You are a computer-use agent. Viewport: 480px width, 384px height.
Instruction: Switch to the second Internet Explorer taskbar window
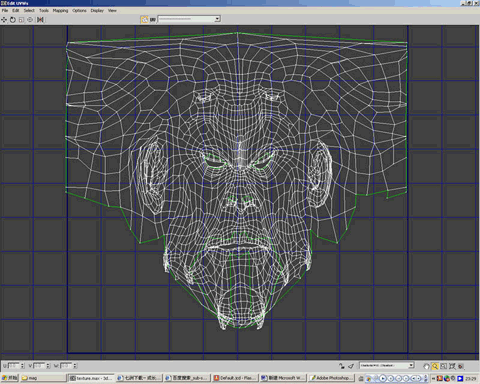[x=187, y=378]
